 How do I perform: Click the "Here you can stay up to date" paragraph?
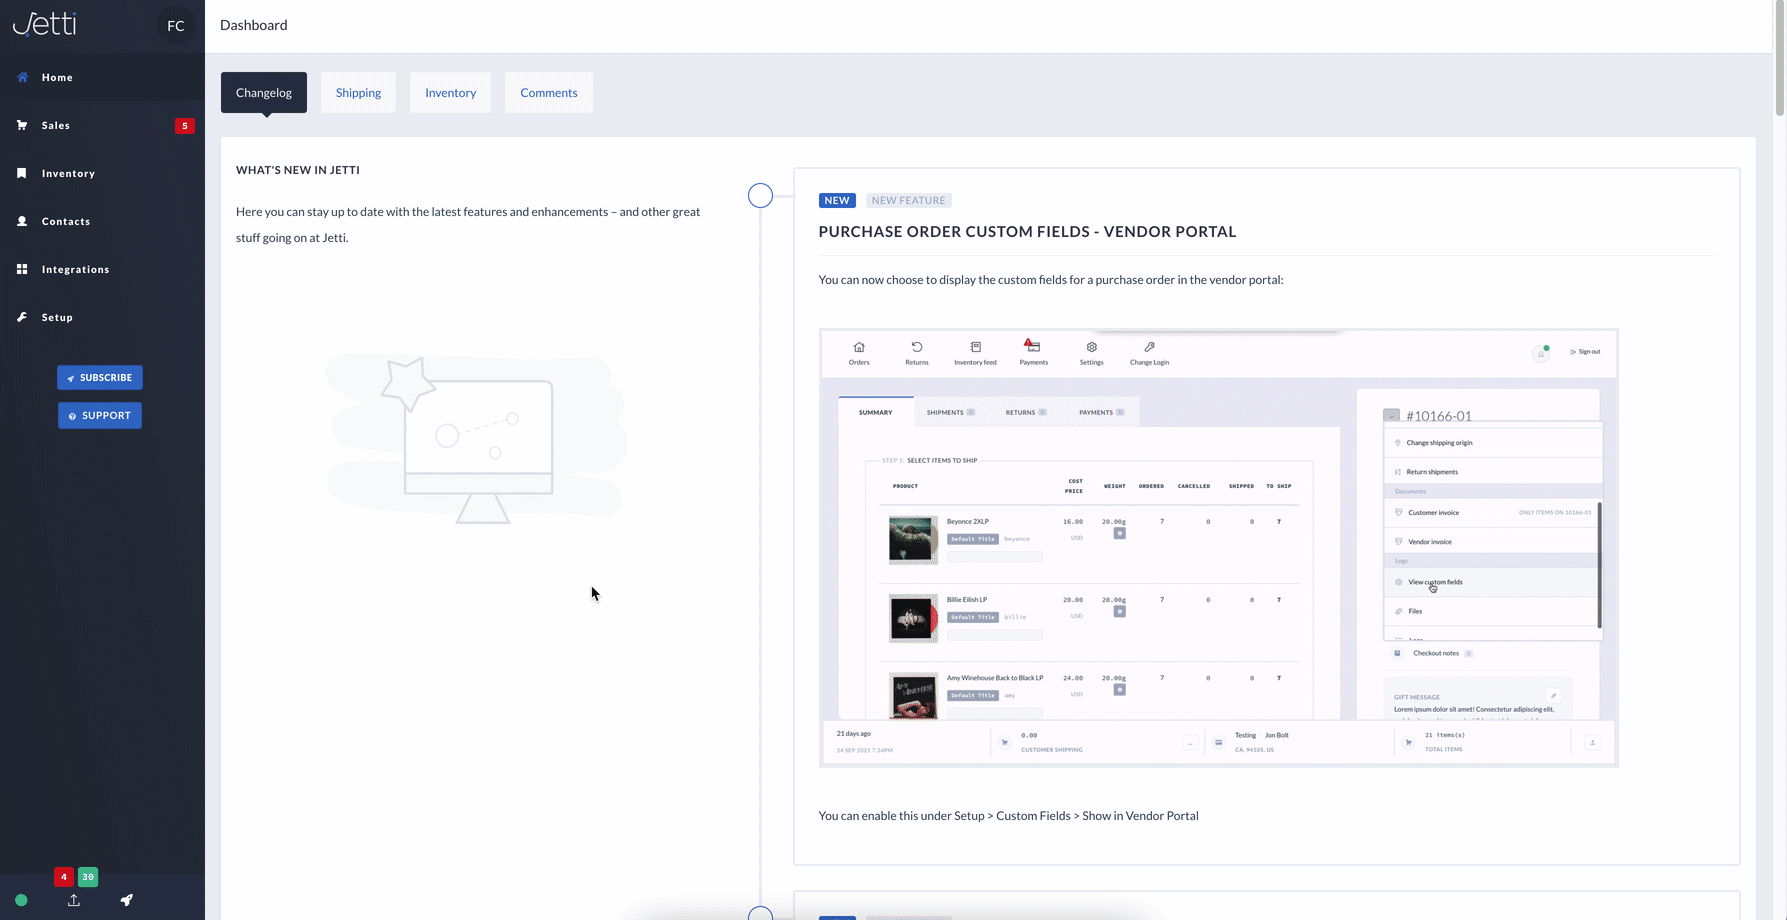468,224
